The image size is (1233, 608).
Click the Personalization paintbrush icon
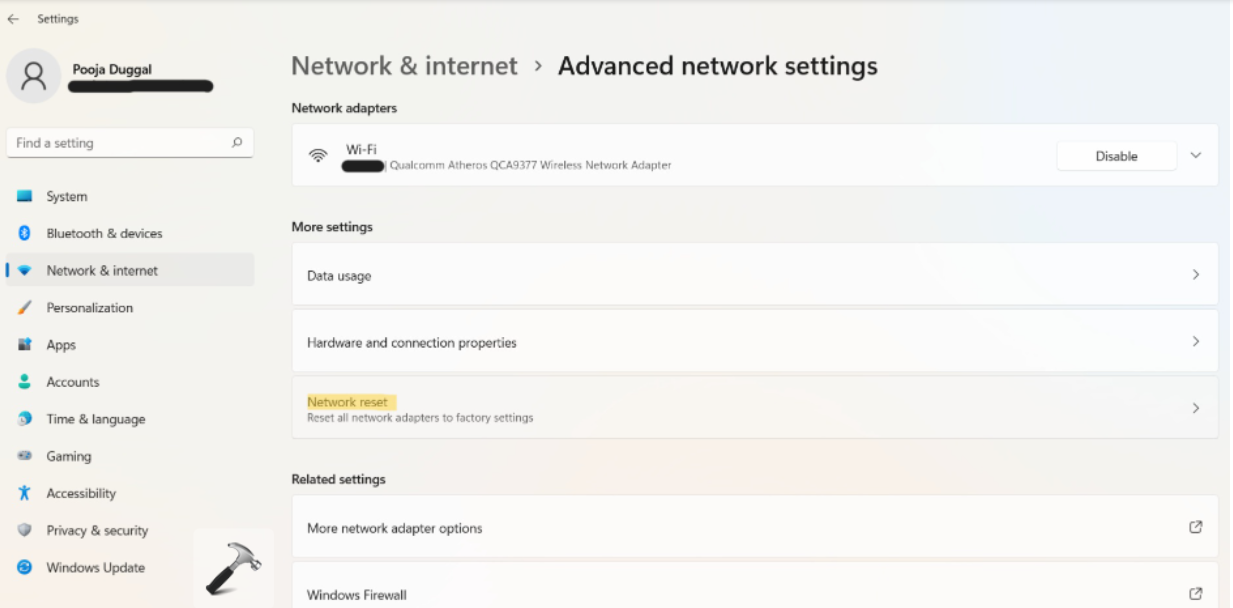tap(25, 308)
